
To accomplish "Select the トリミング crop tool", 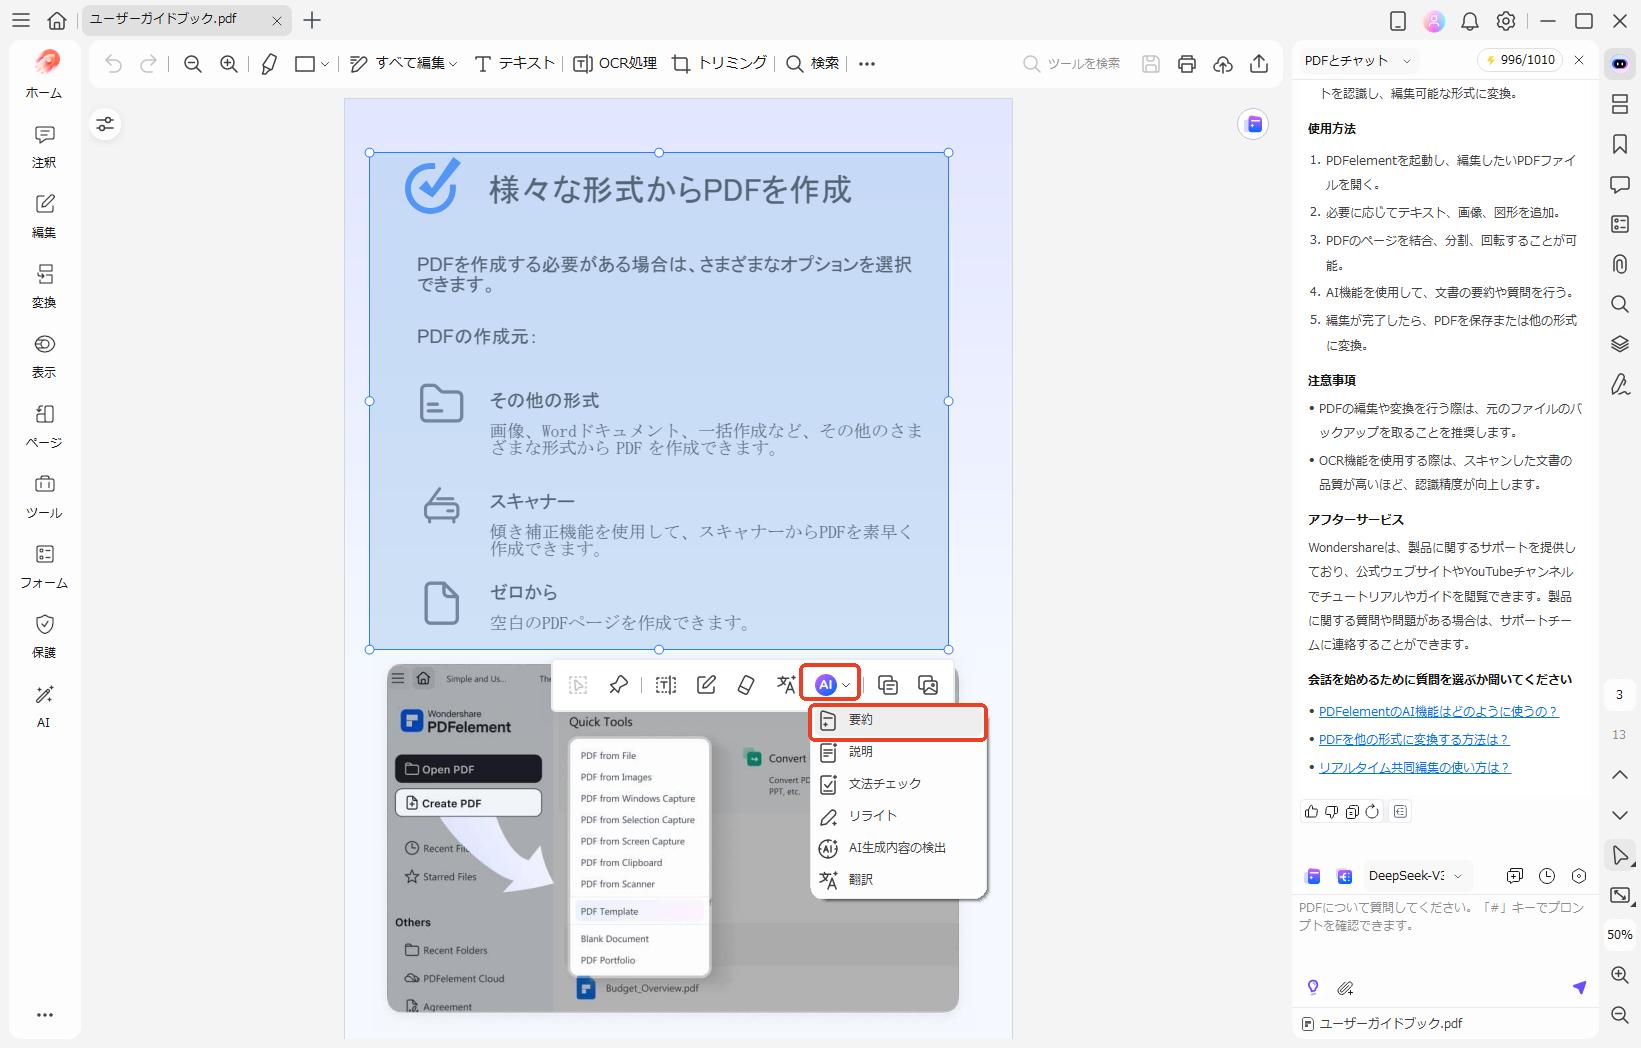I will 719,63.
